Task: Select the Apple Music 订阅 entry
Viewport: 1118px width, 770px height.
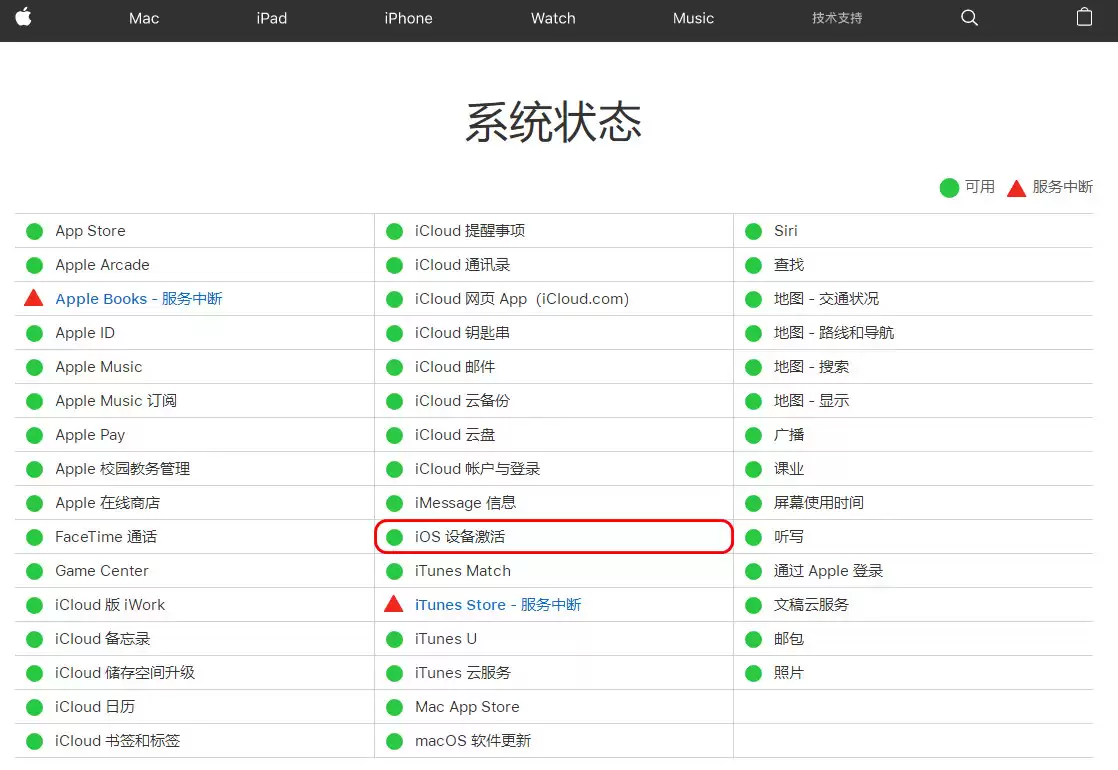Action: coord(116,401)
